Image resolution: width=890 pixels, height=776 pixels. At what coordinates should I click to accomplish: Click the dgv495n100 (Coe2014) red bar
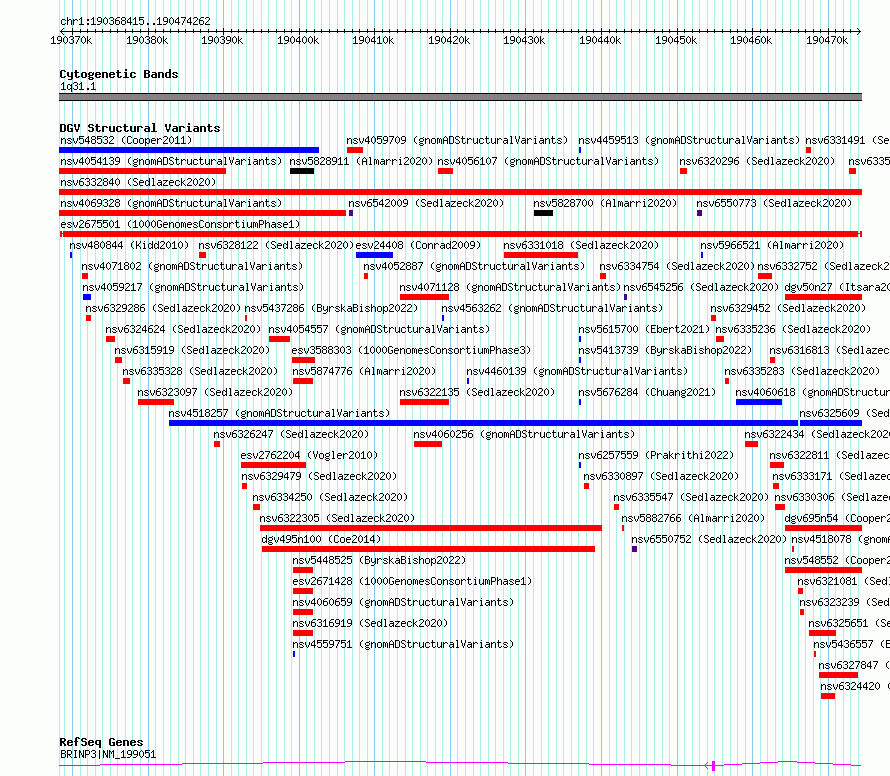[429, 549]
